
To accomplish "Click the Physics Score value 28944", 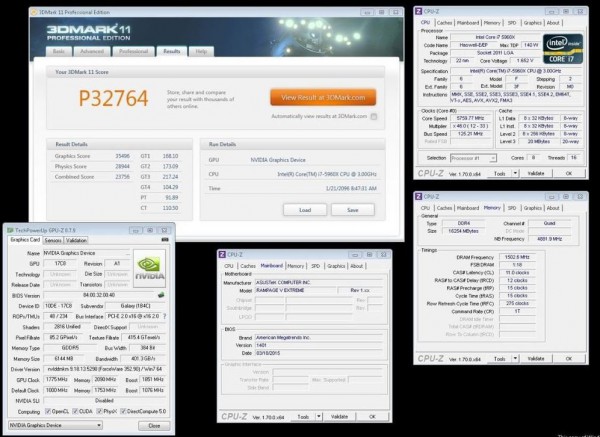I will click(x=122, y=166).
